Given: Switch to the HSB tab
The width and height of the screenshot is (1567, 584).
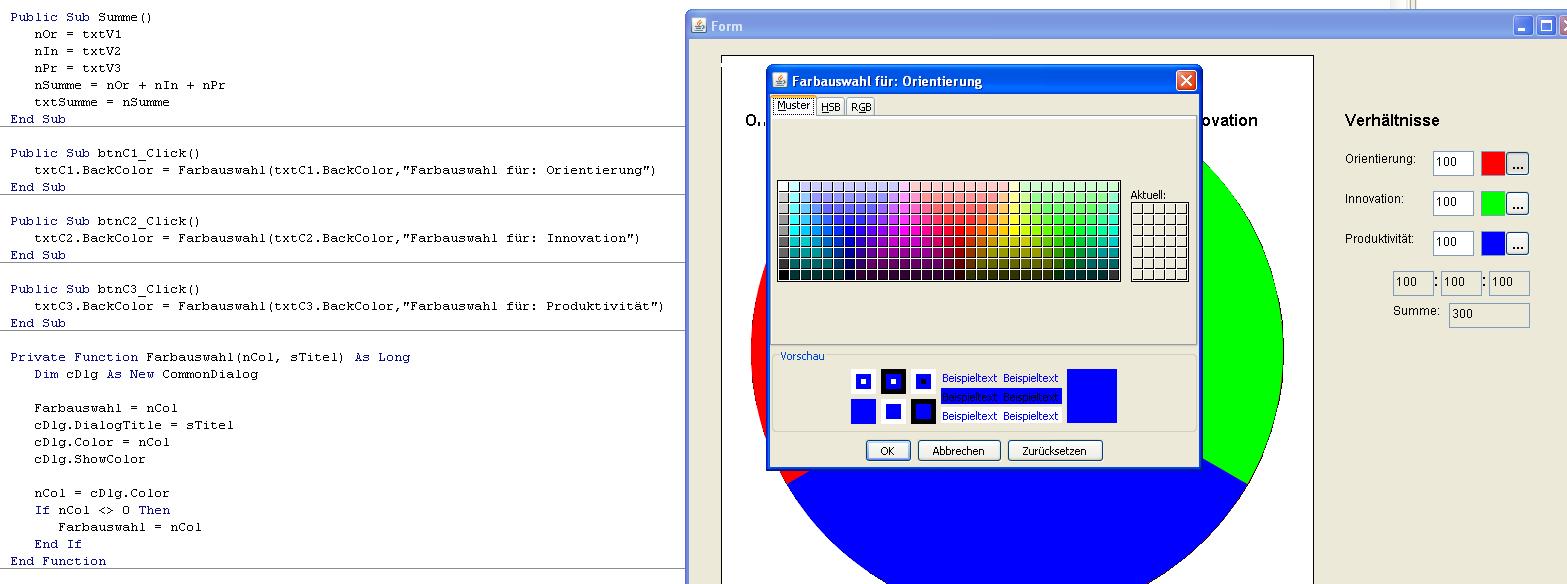Looking at the screenshot, I should pos(831,107).
